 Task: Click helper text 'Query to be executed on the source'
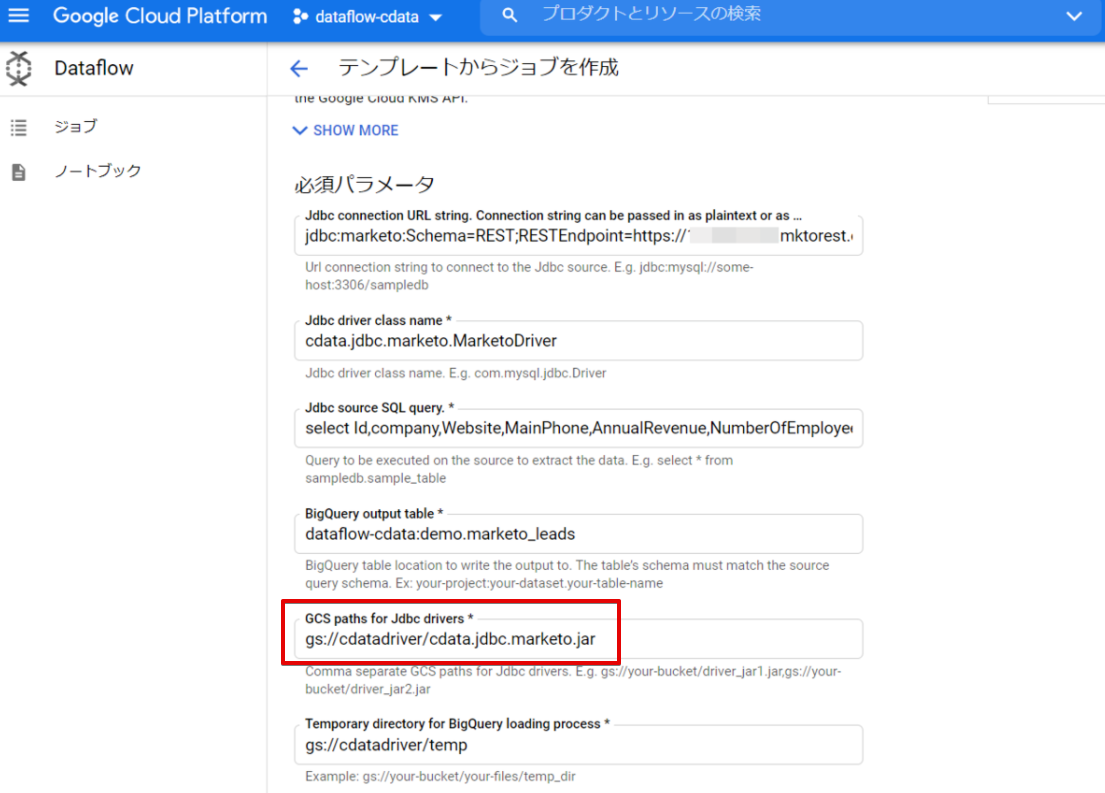pyautogui.click(x=519, y=469)
